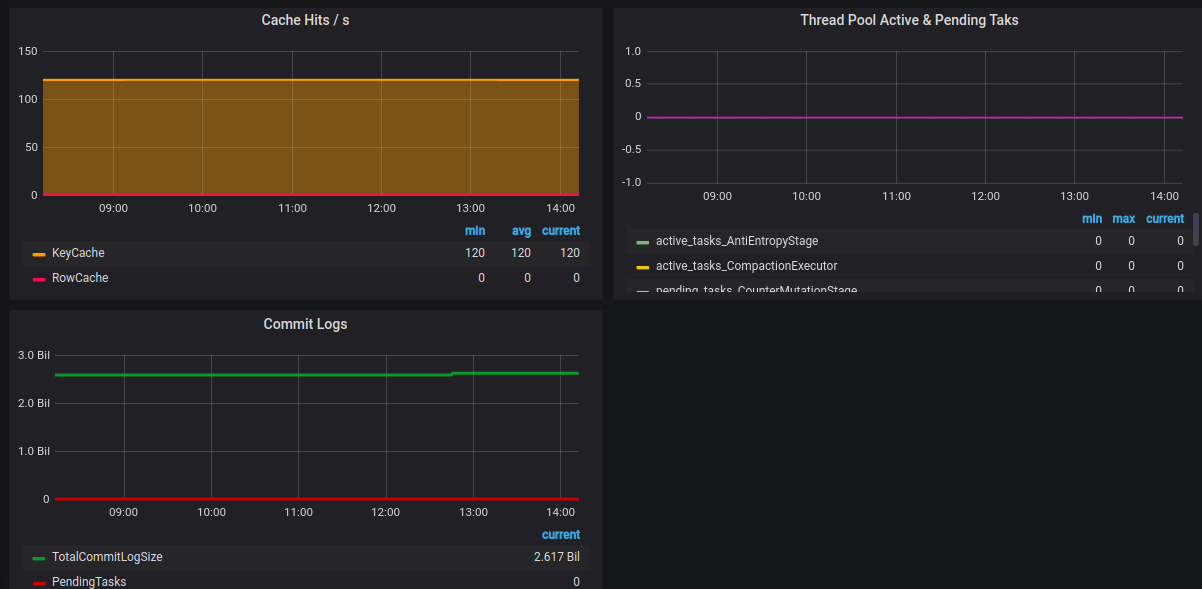Sort Commit Logs legend by current column
1202x589 pixels.
(x=561, y=535)
